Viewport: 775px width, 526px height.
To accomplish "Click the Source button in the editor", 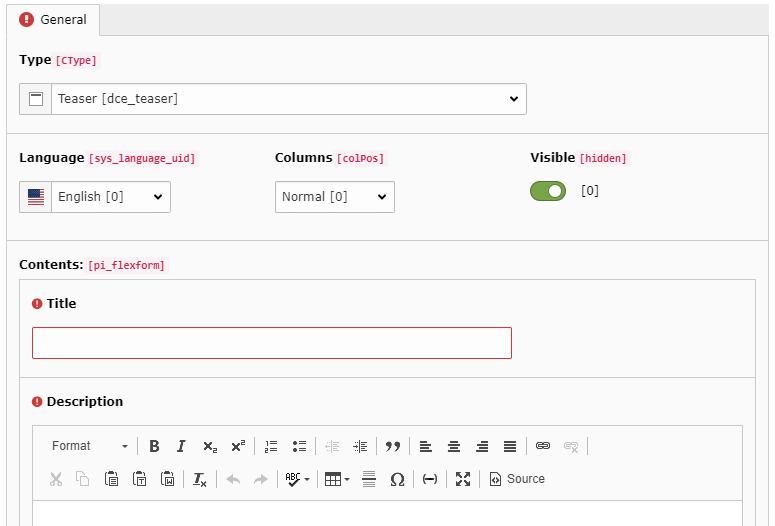I will coord(517,479).
